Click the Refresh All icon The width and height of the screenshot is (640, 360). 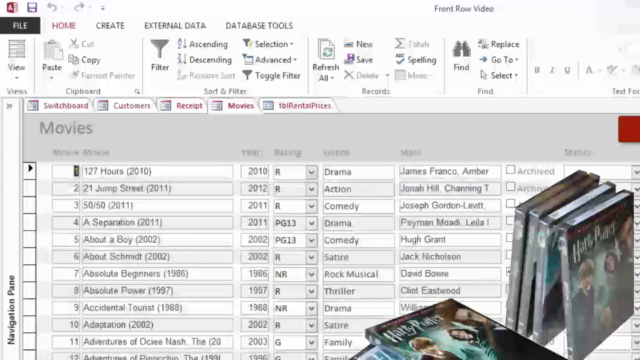coord(326,50)
